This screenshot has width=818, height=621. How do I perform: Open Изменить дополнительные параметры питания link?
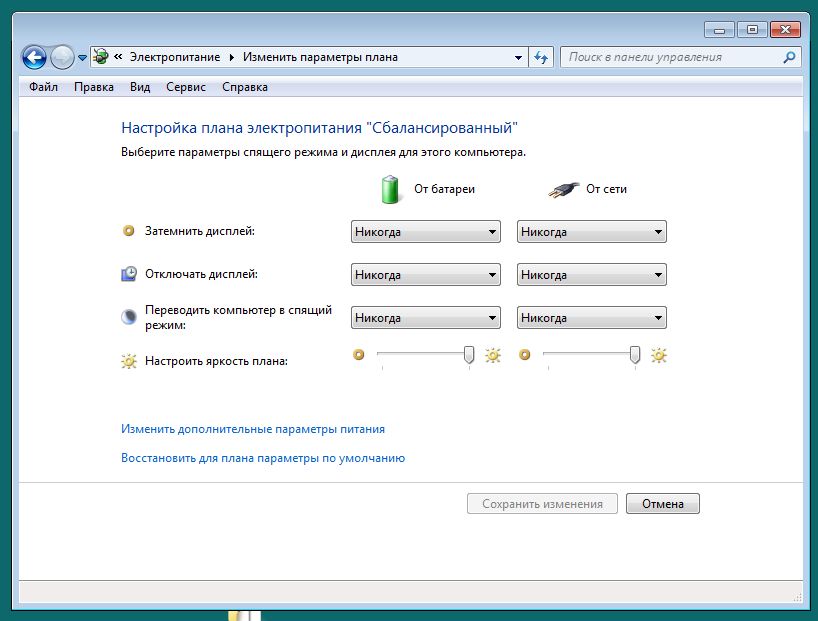253,429
